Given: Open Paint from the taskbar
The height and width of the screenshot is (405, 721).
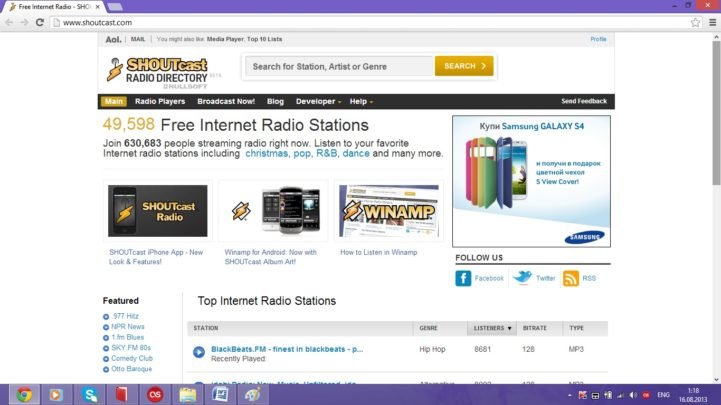Looking at the screenshot, I should click(x=253, y=394).
